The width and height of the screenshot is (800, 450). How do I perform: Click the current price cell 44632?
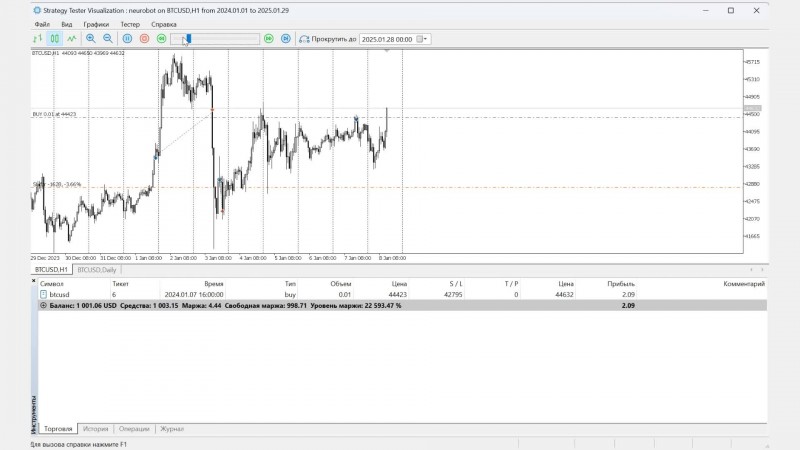(564, 294)
